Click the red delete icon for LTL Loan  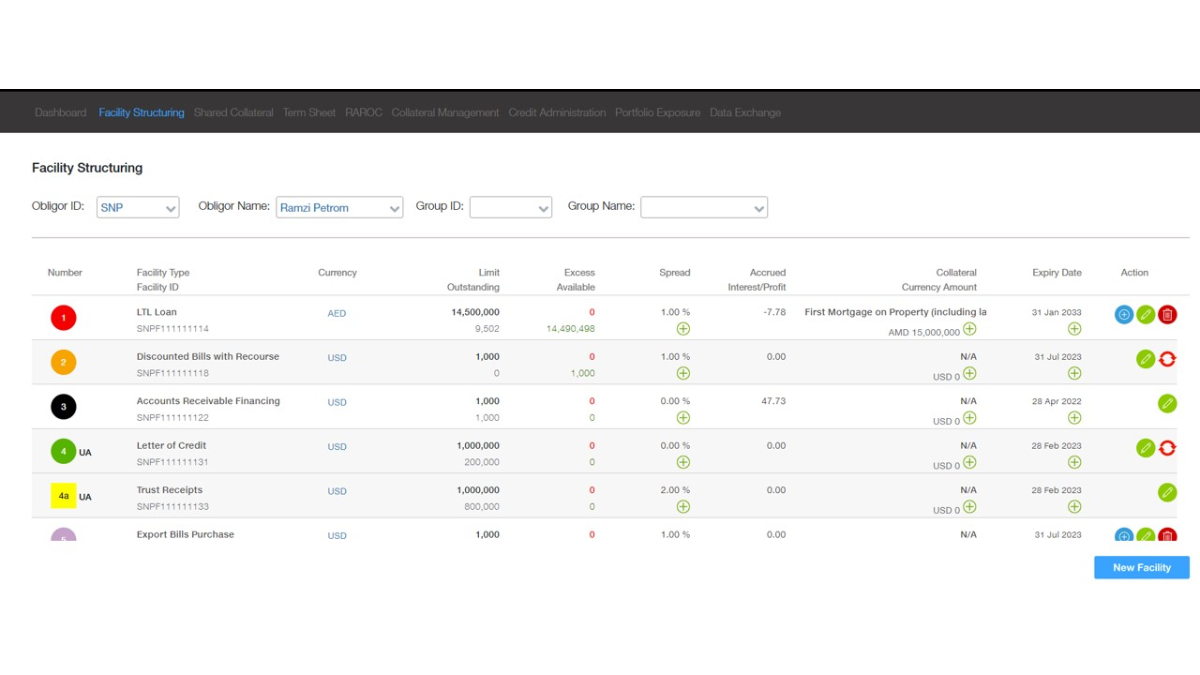1167,315
